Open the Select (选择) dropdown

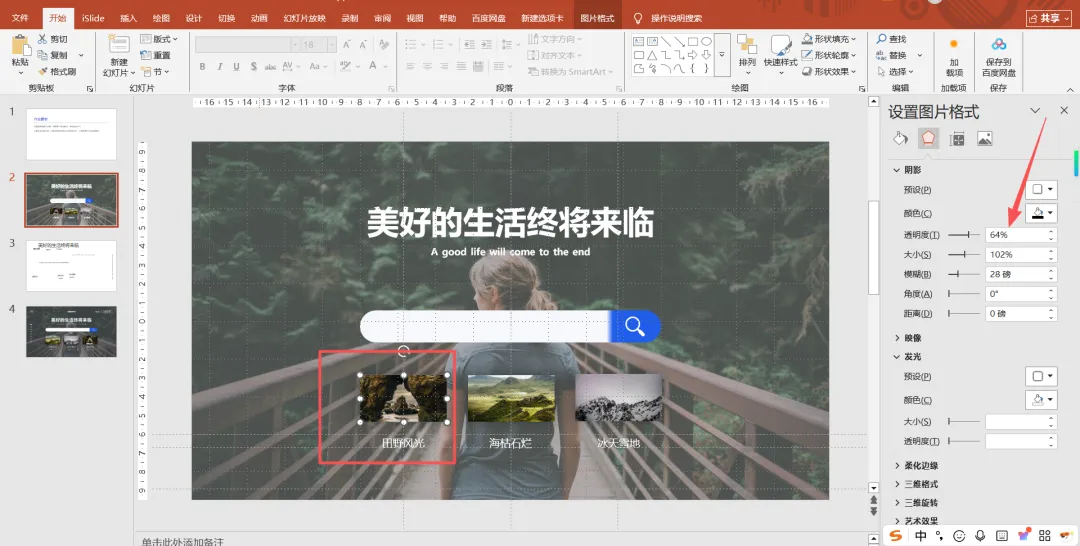pyautogui.click(x=895, y=72)
